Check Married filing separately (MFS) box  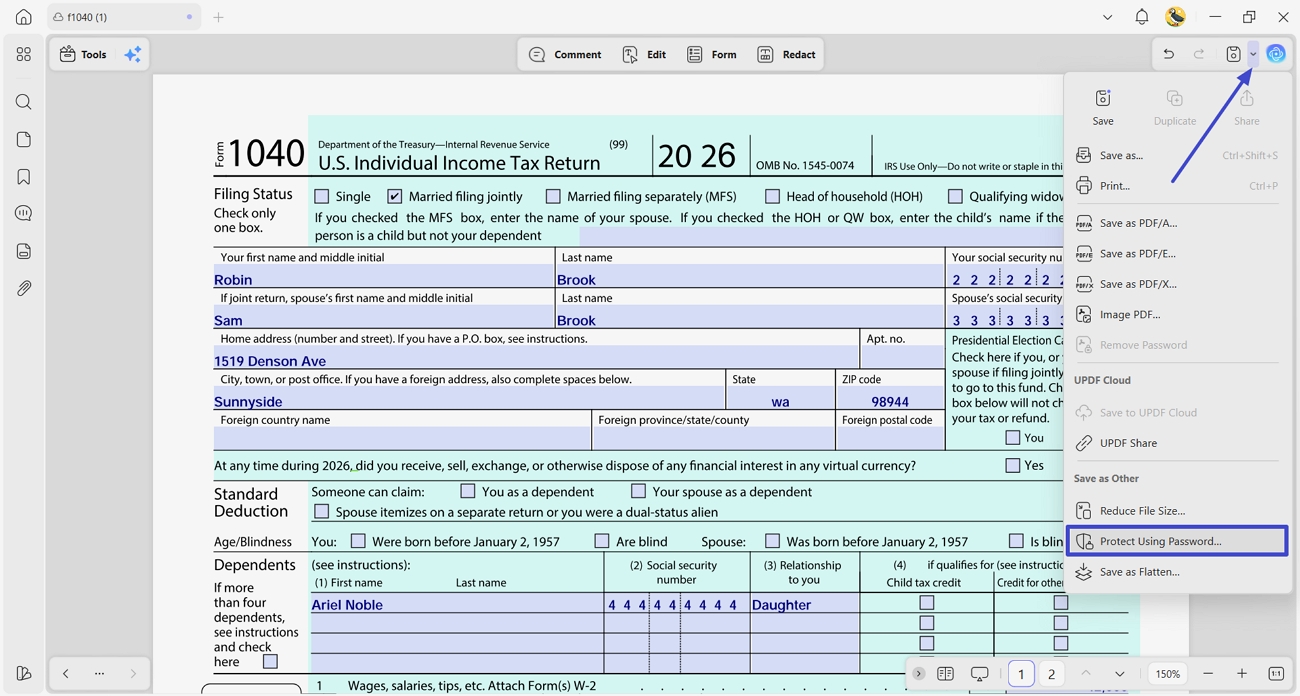click(553, 196)
